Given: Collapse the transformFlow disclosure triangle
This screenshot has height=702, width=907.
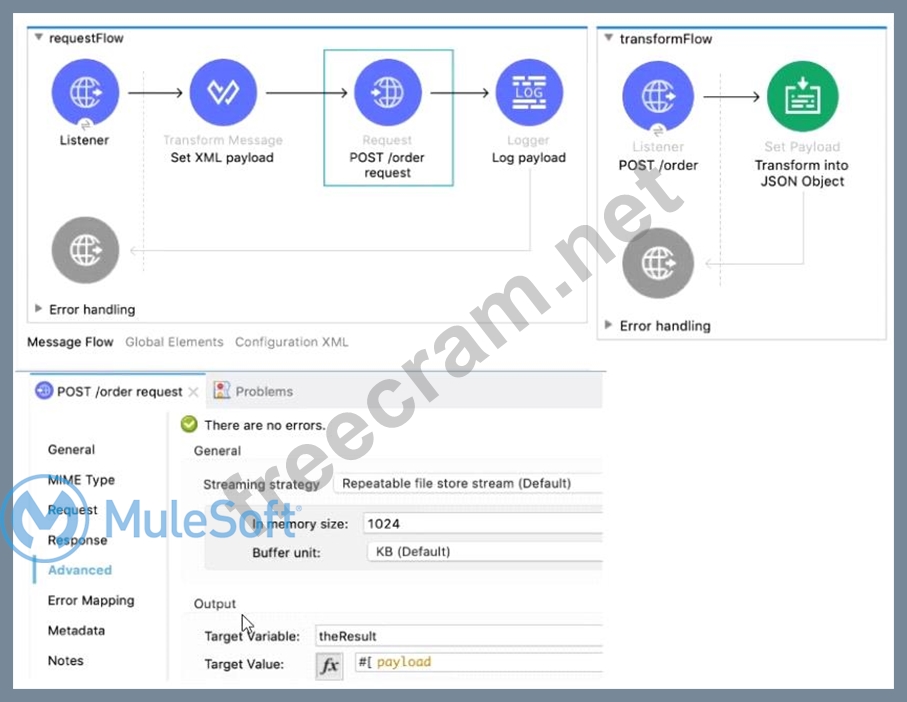Looking at the screenshot, I should (x=608, y=38).
